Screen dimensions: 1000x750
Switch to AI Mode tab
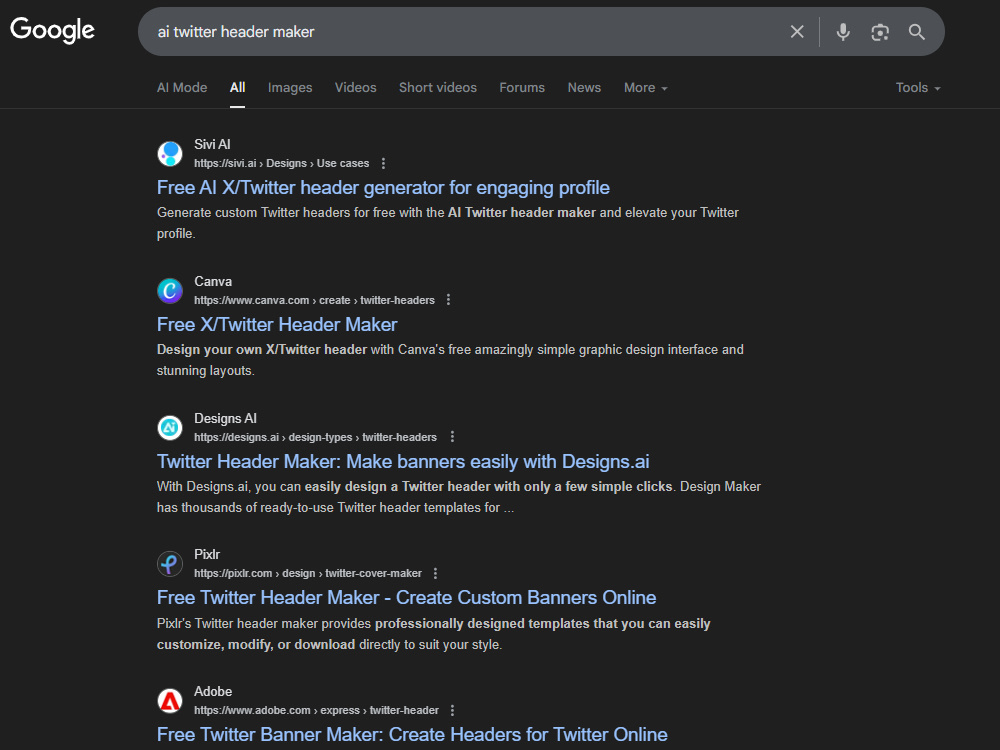(x=182, y=87)
